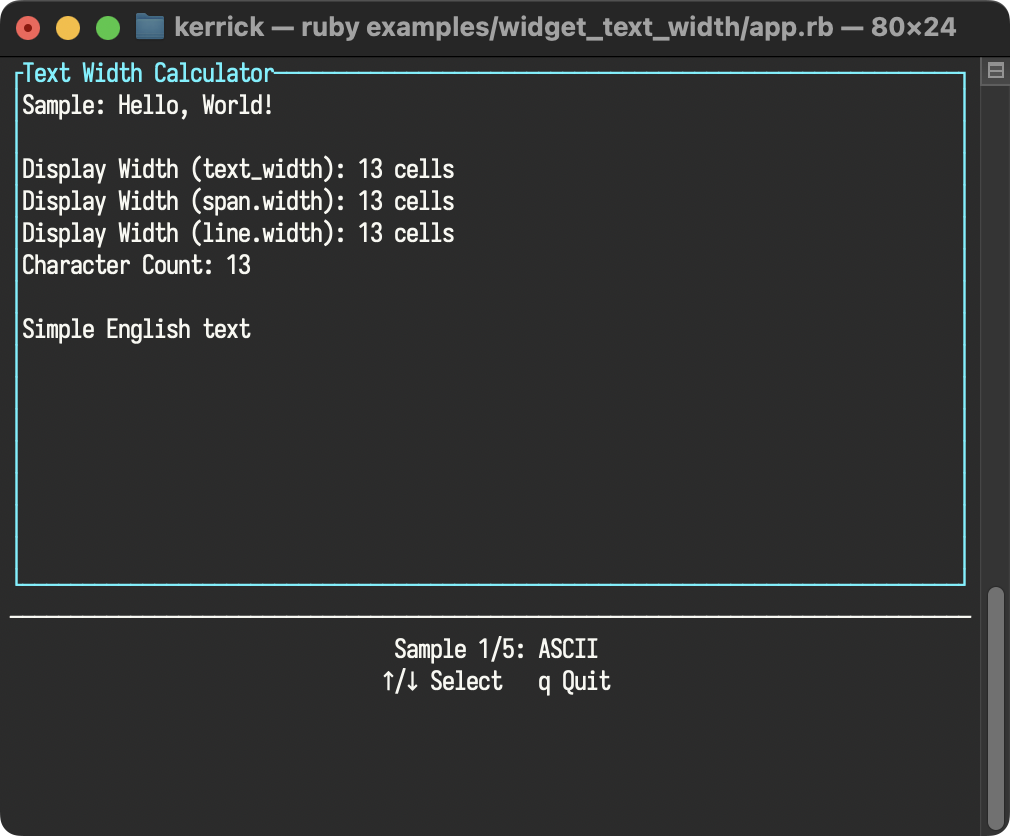Click the 'Simple English text' description

[x=136, y=329]
